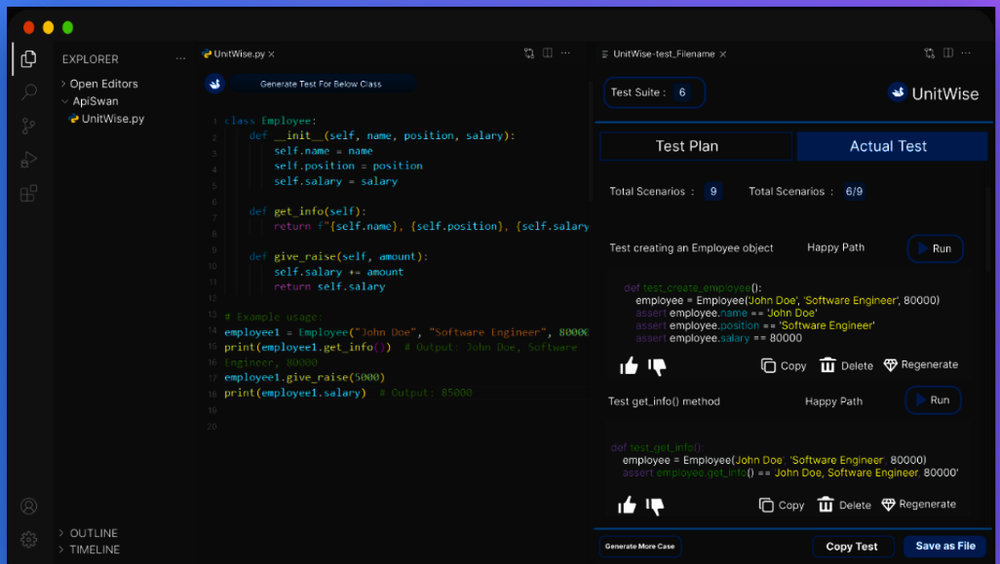Click the Total Scenarios value 9

pos(713,191)
